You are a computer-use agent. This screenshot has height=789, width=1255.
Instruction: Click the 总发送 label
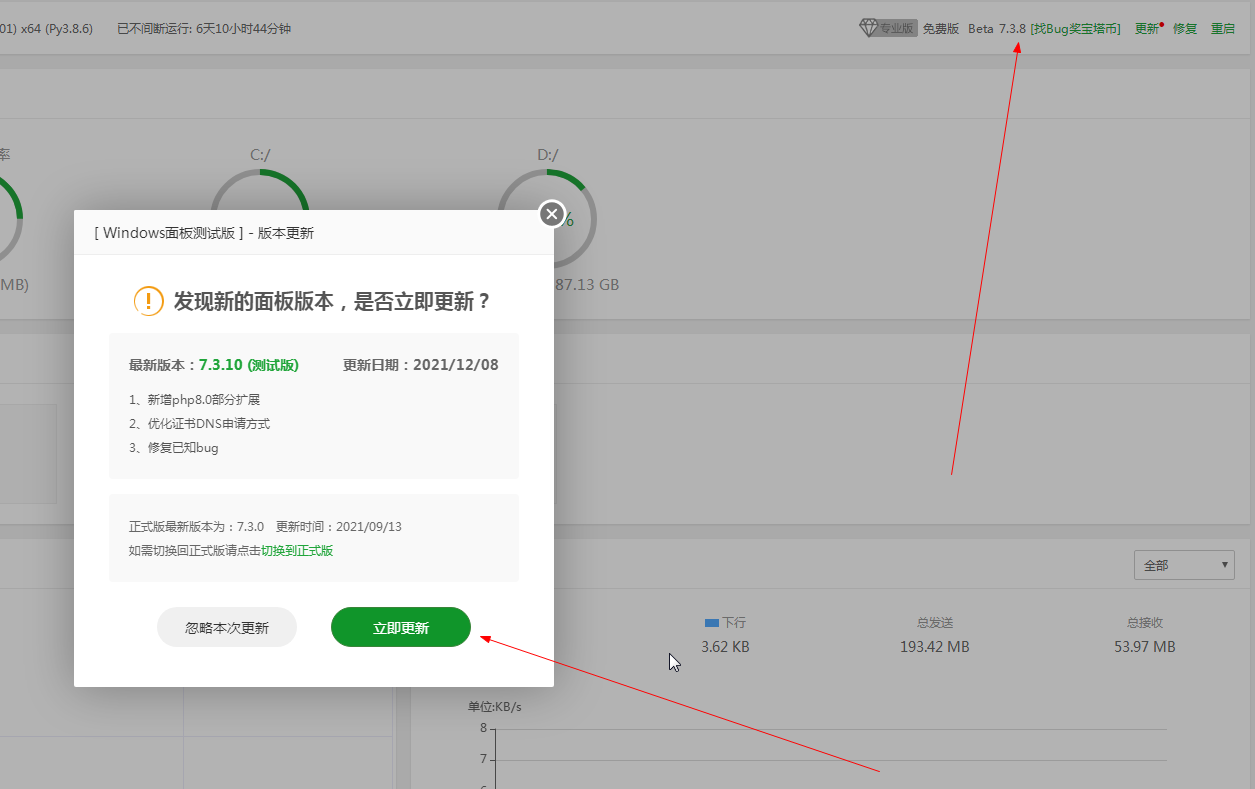(x=934, y=622)
